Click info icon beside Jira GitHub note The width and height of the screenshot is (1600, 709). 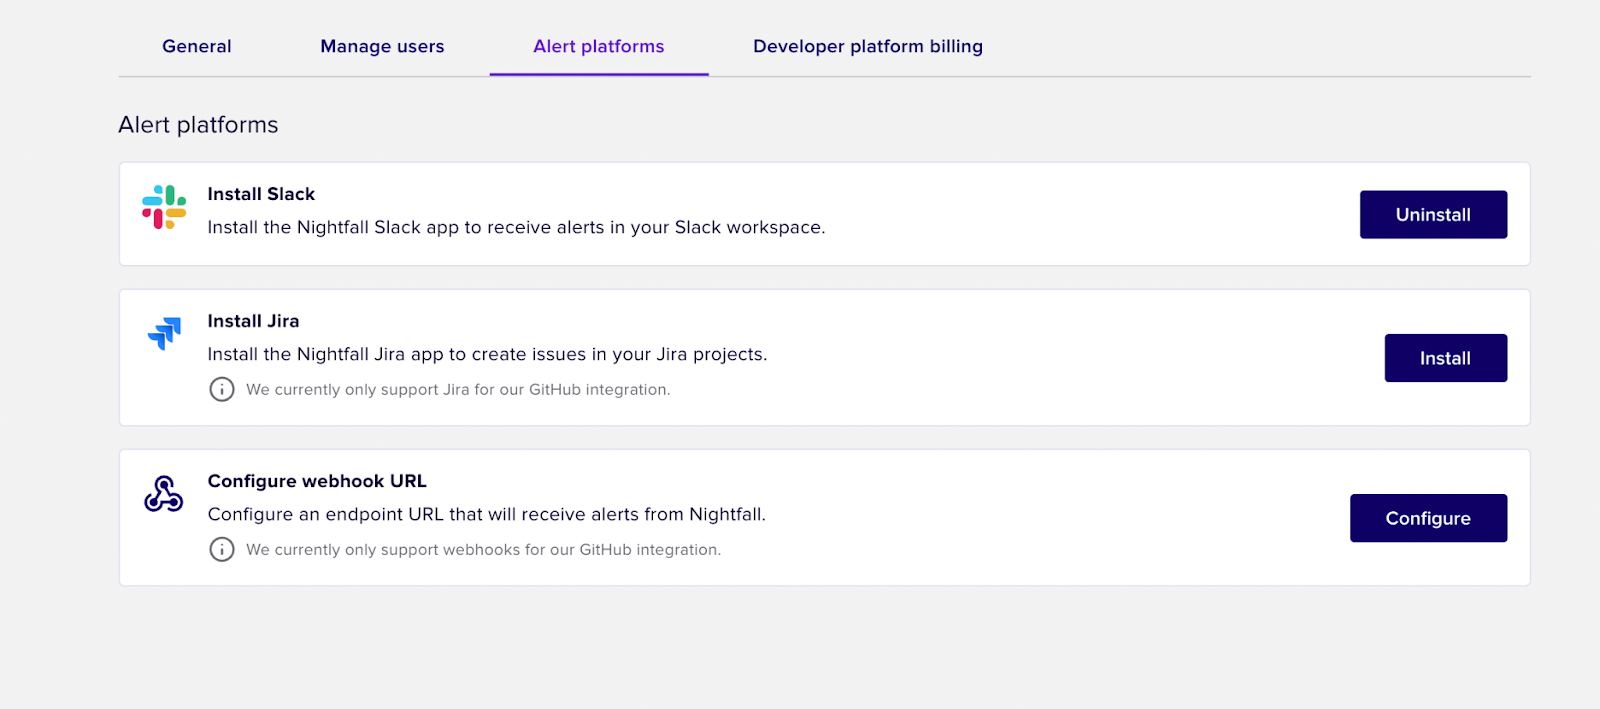tap(222, 389)
